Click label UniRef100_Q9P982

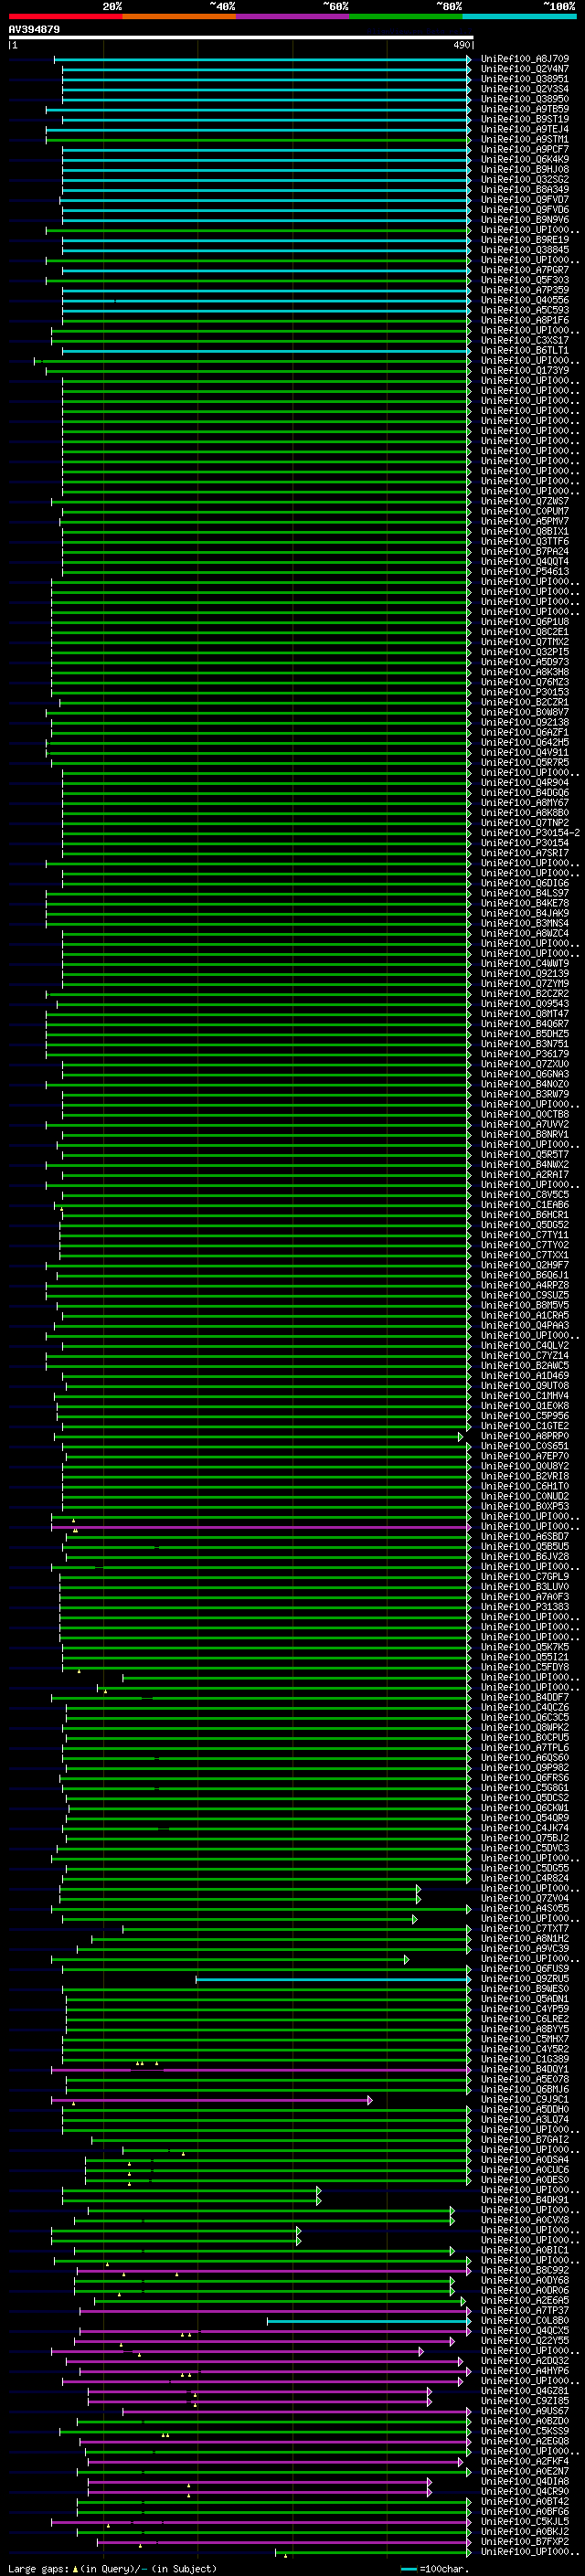click(525, 1767)
